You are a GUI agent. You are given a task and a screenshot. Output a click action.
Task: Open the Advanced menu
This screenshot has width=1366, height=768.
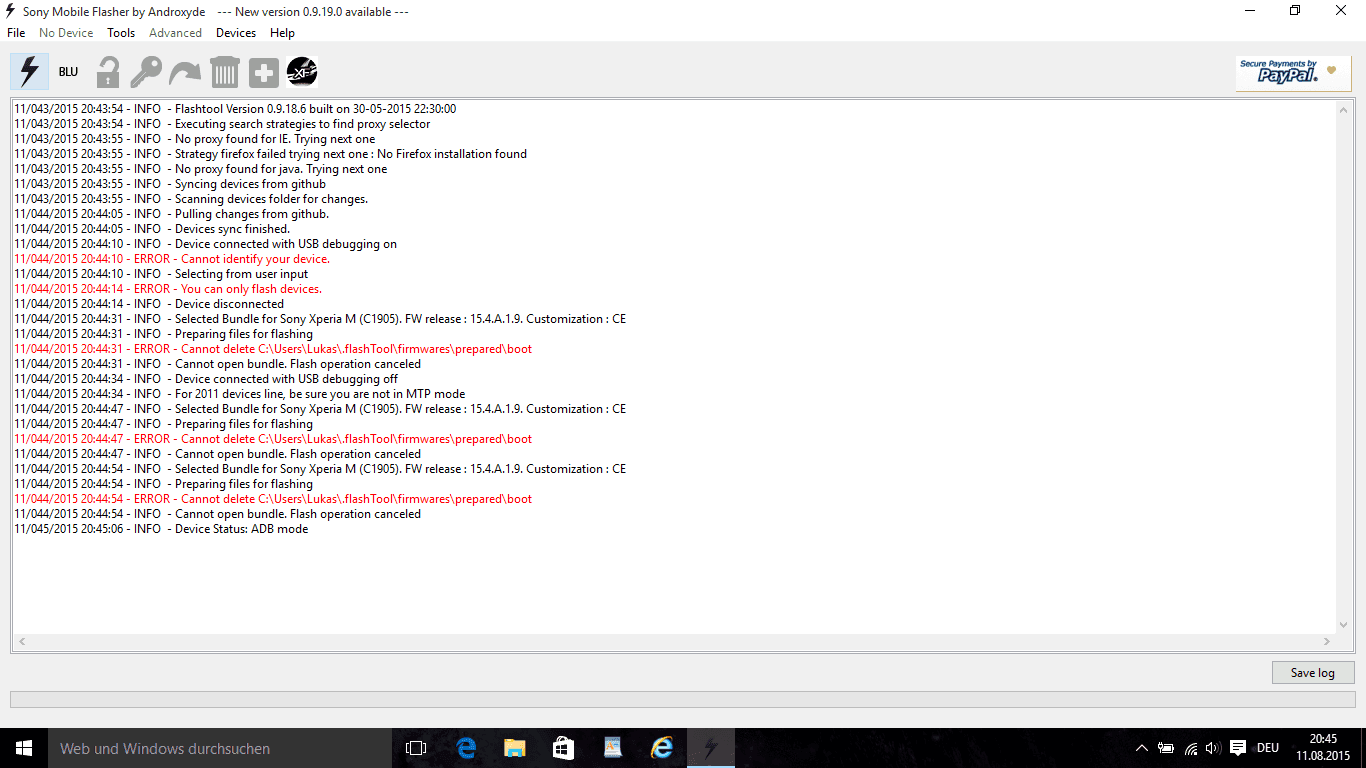pyautogui.click(x=175, y=33)
